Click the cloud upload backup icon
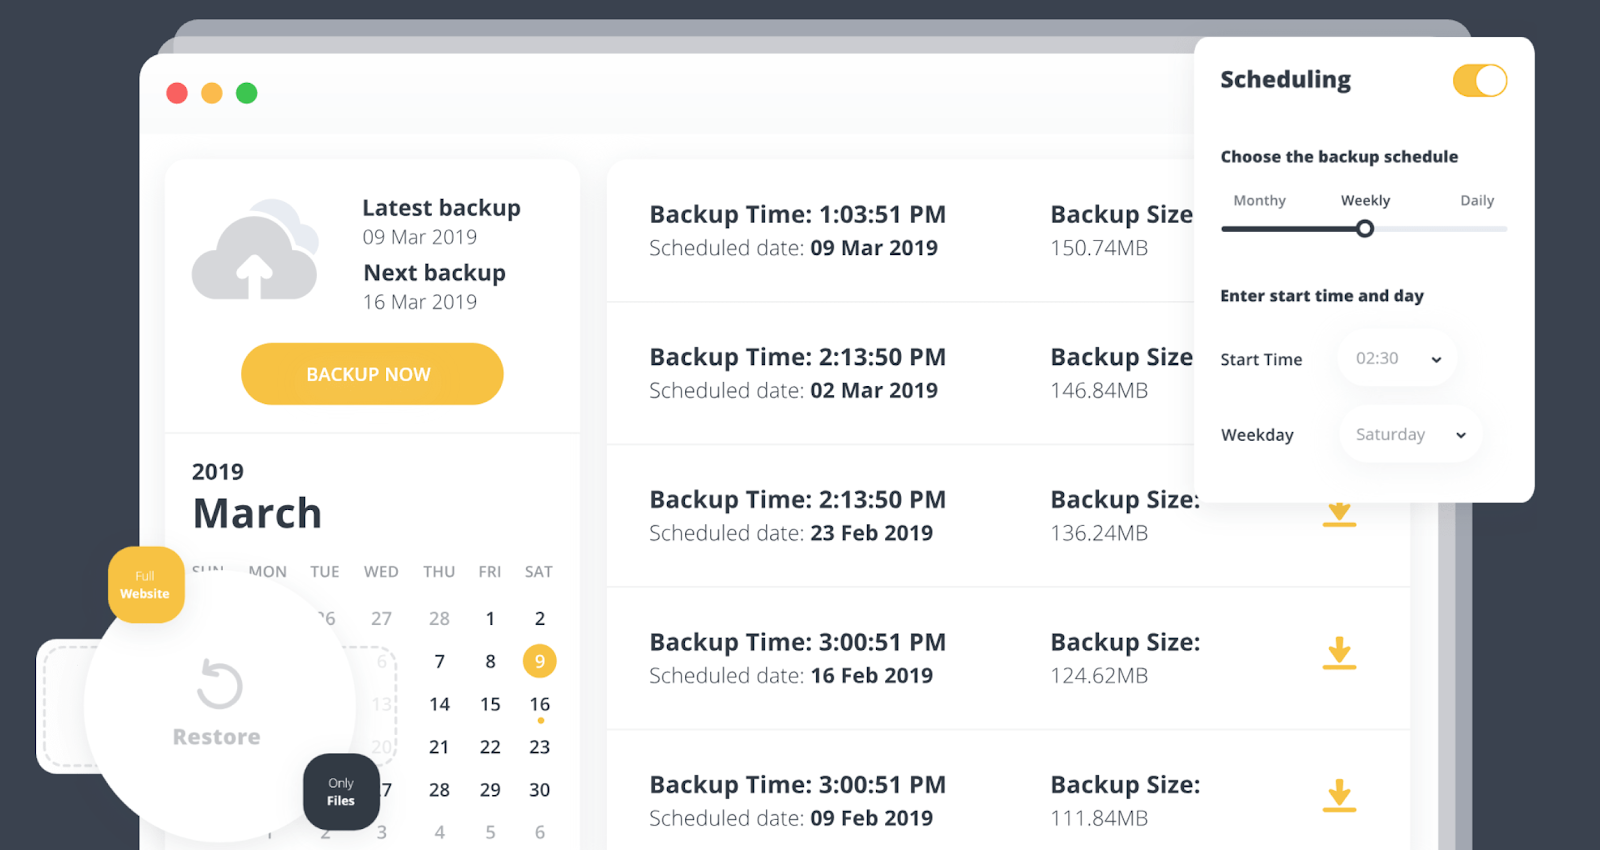 [x=255, y=250]
